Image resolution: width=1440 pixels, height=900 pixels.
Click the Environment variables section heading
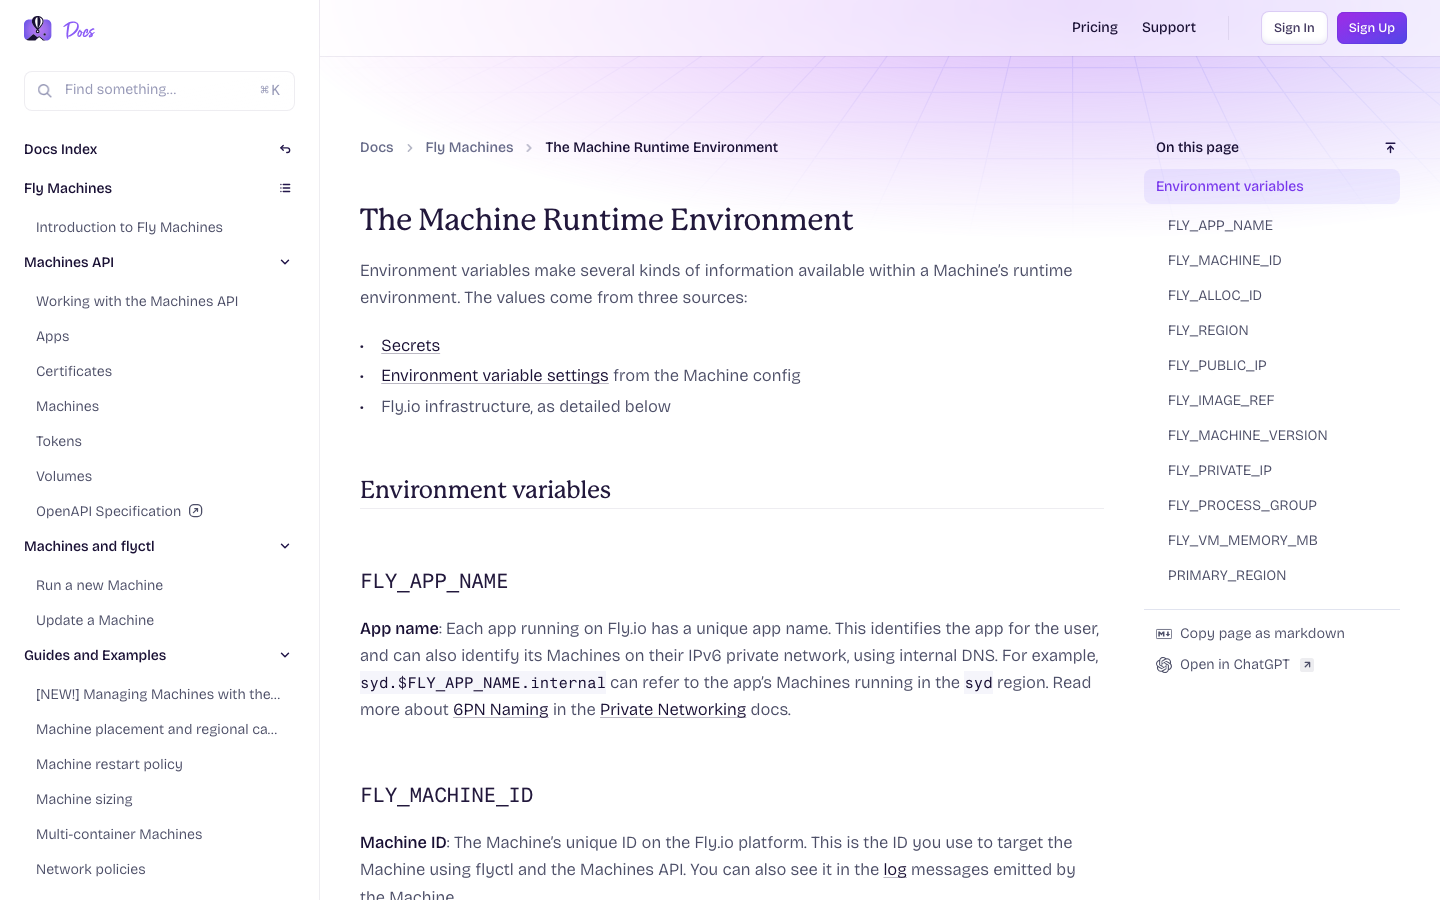tap(485, 489)
